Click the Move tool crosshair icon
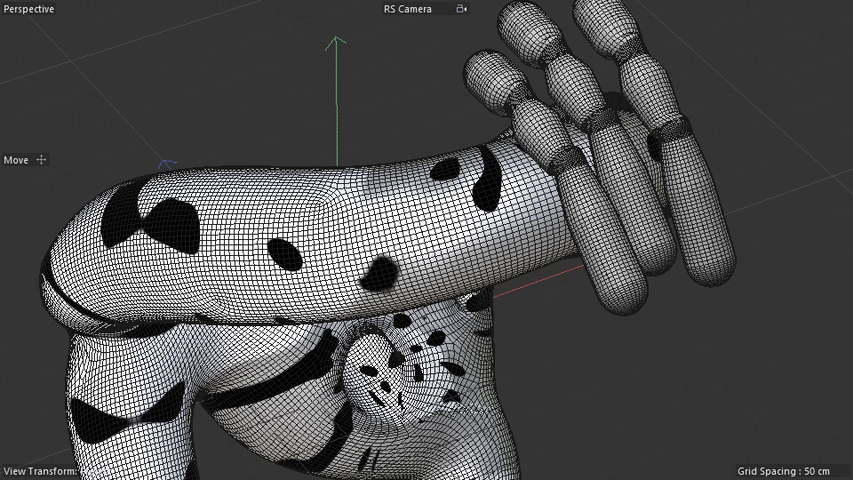Screen dimensions: 853x480 41,159
